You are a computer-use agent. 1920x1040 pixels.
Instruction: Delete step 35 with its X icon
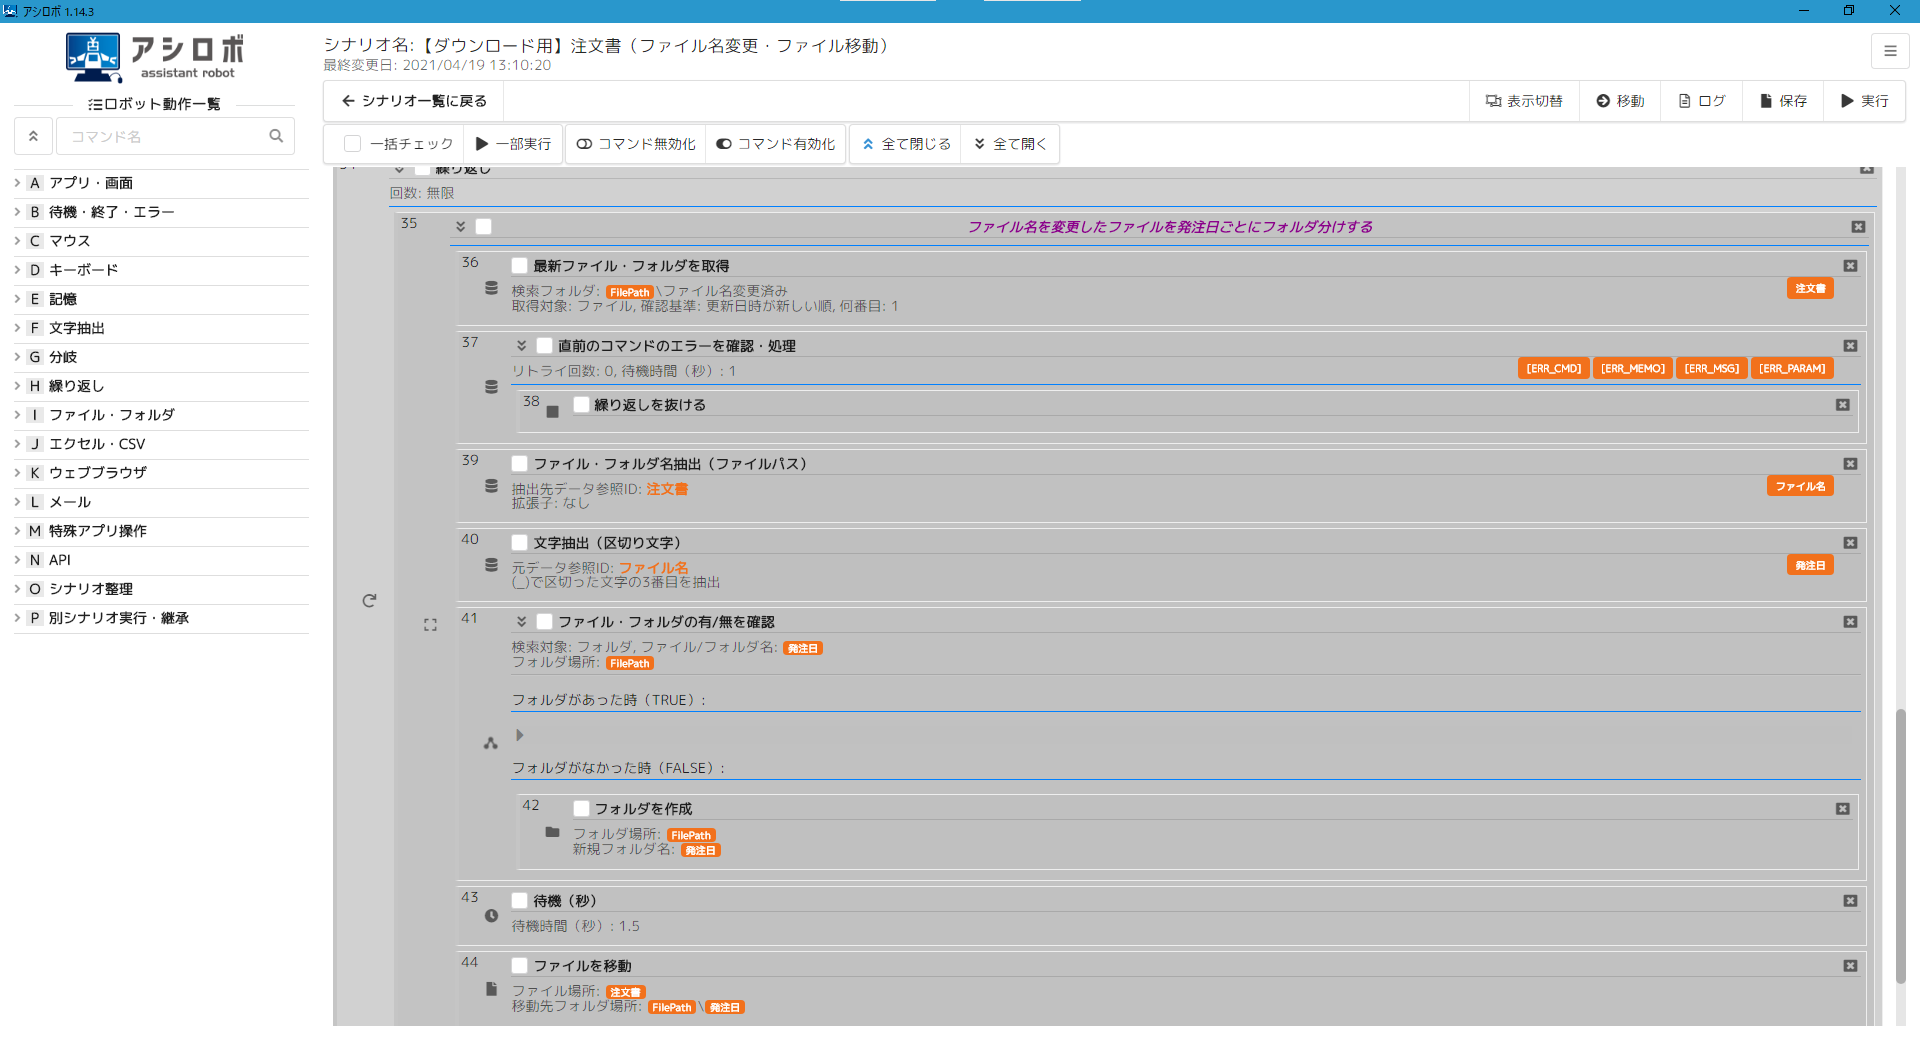[1858, 227]
